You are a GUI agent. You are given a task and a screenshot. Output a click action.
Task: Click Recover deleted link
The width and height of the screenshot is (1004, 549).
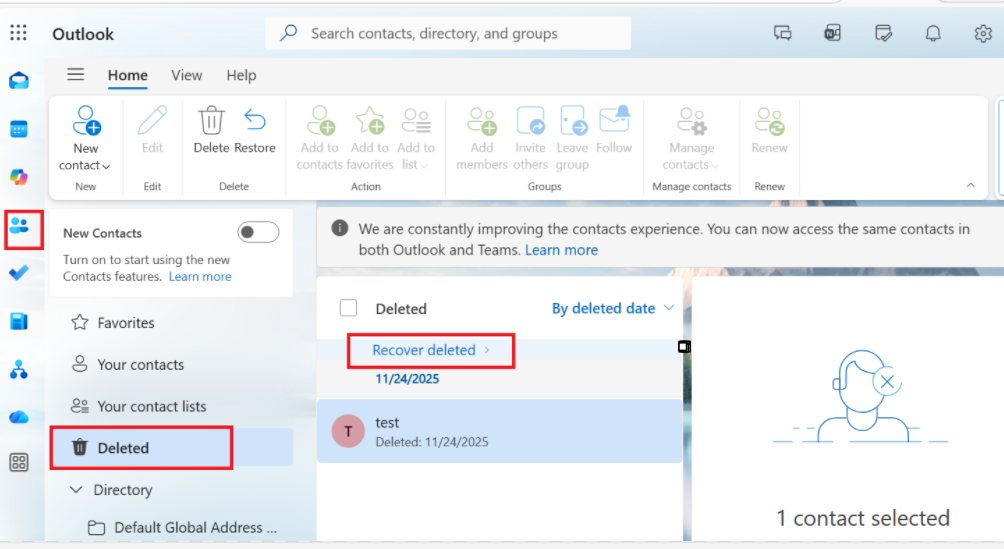(x=430, y=350)
